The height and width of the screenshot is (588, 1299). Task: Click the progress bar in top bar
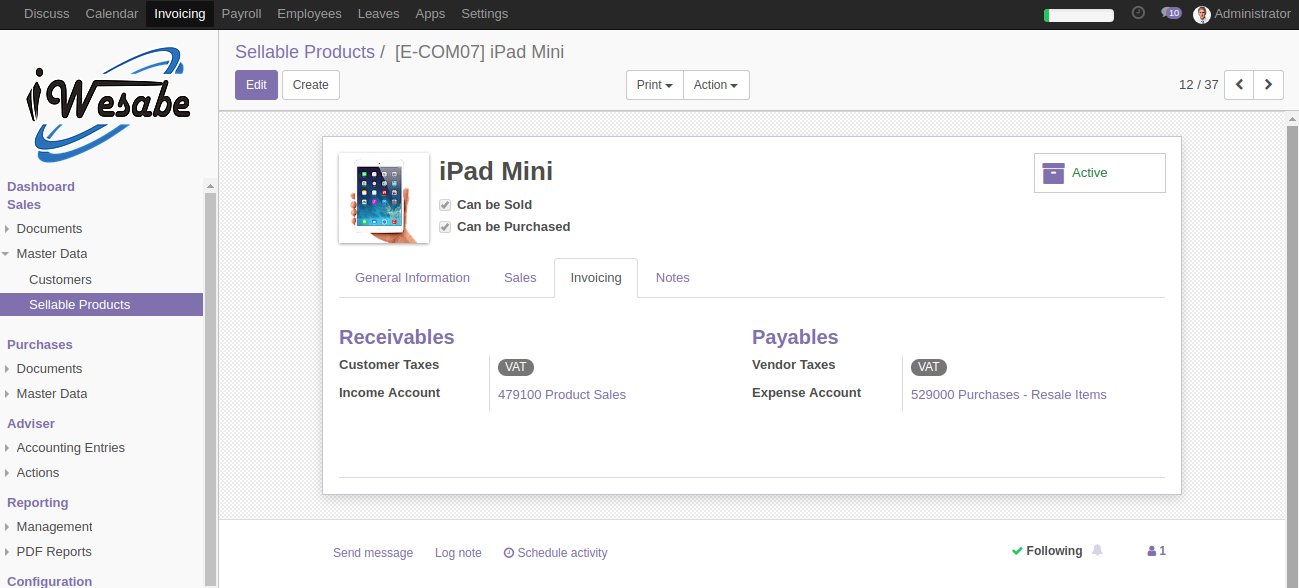[1079, 15]
